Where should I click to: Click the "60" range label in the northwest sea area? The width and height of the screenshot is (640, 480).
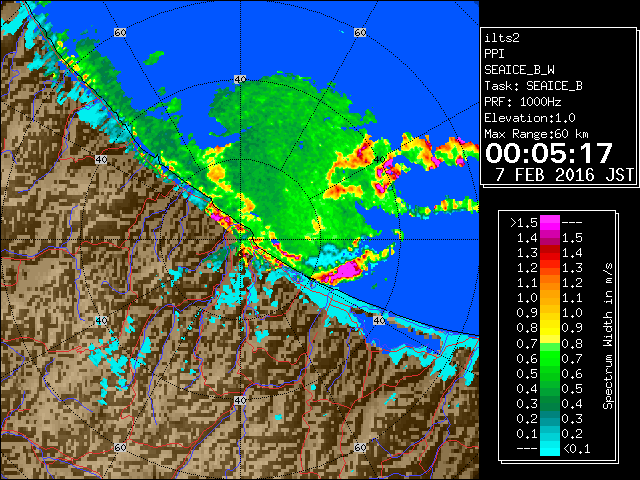[x=120, y=32]
